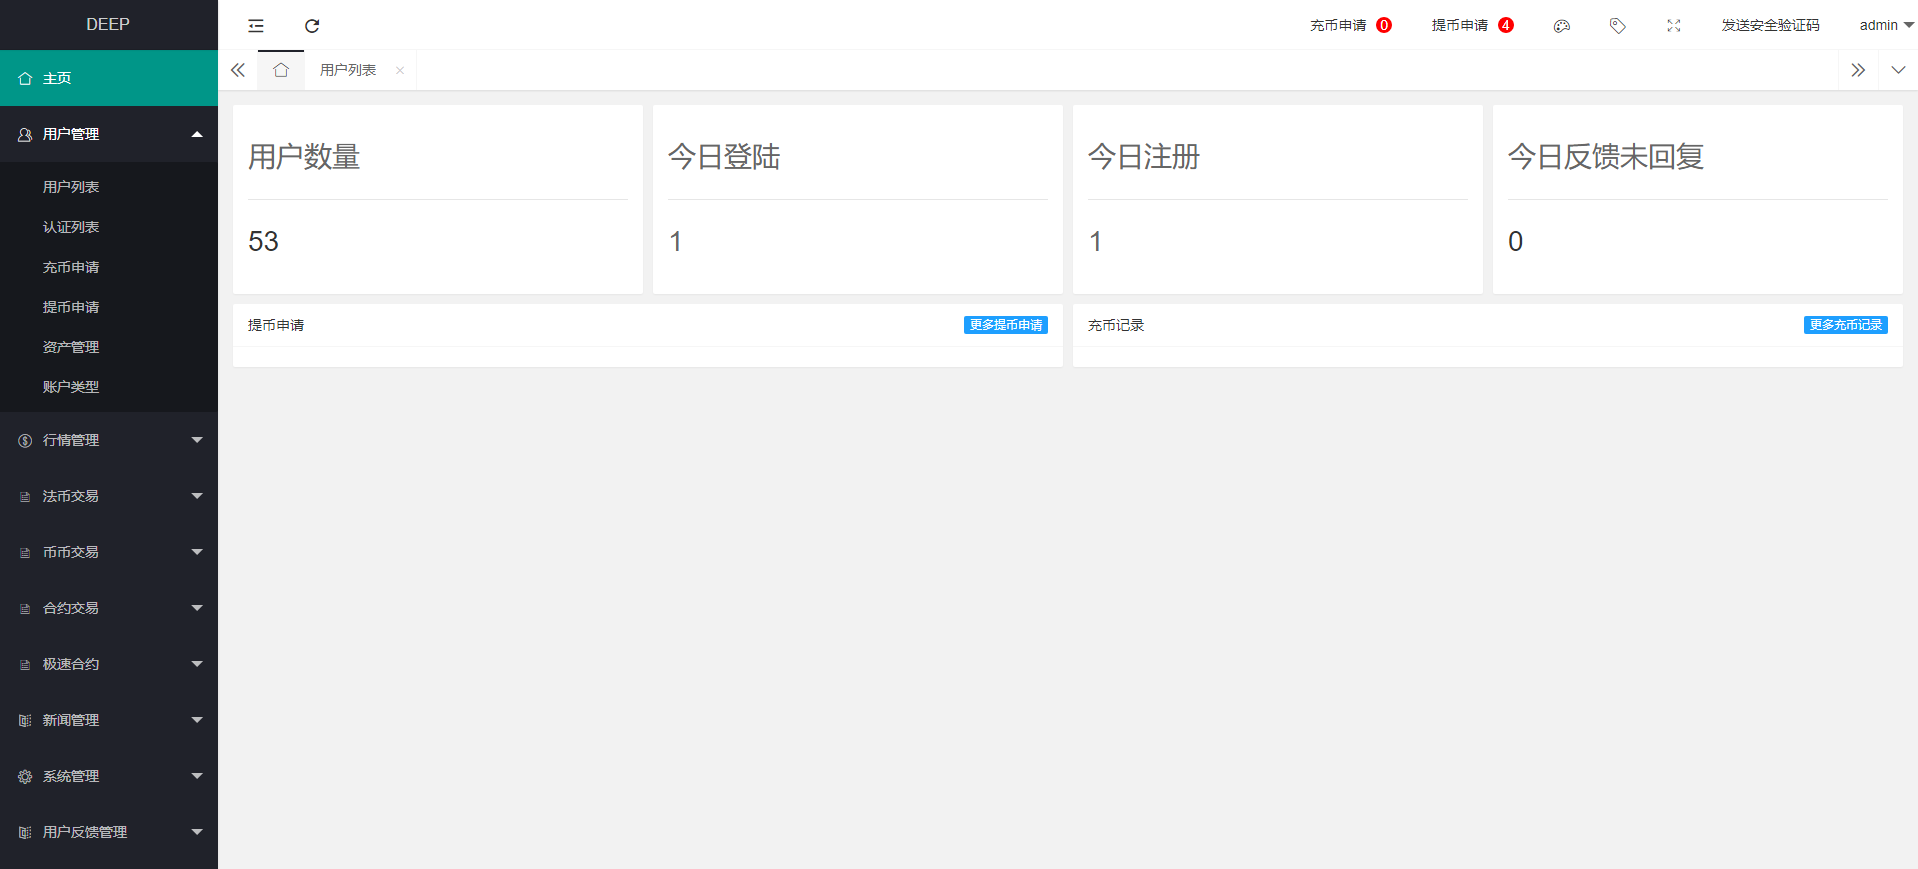Click the 更多提币申请 button
Screen dimensions: 1918x869
tap(1005, 325)
